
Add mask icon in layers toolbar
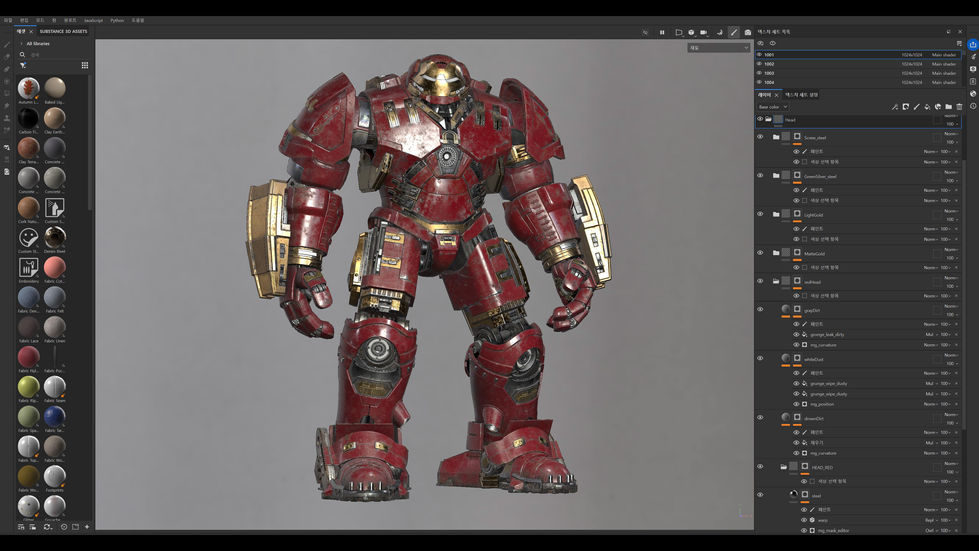[x=906, y=107]
